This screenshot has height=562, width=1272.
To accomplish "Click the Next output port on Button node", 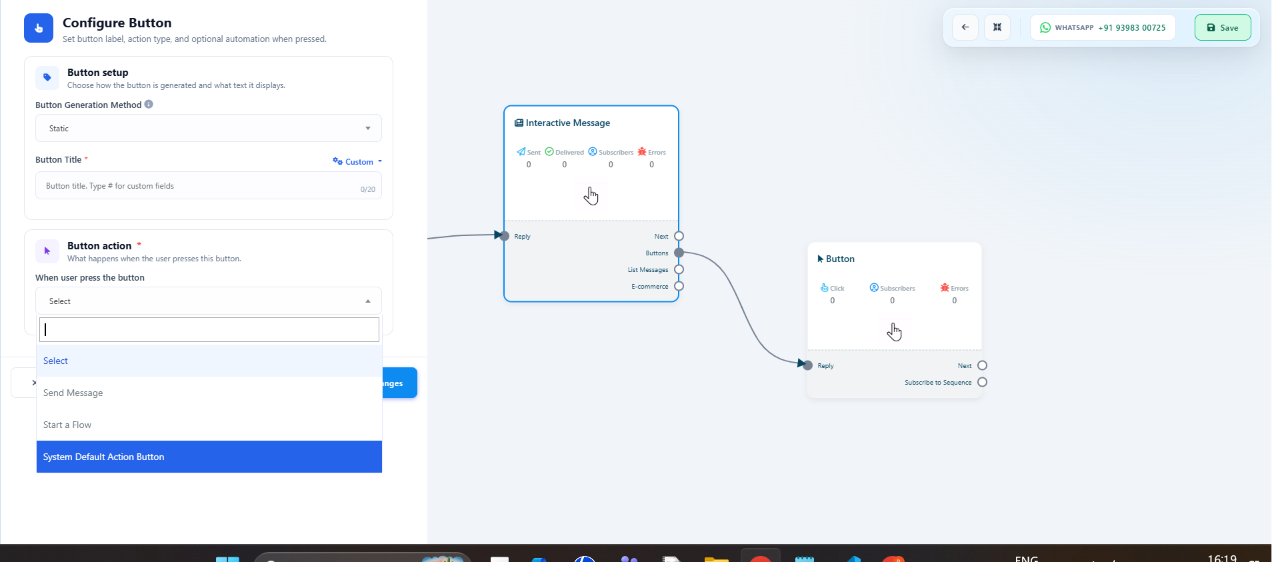I will [x=982, y=365].
